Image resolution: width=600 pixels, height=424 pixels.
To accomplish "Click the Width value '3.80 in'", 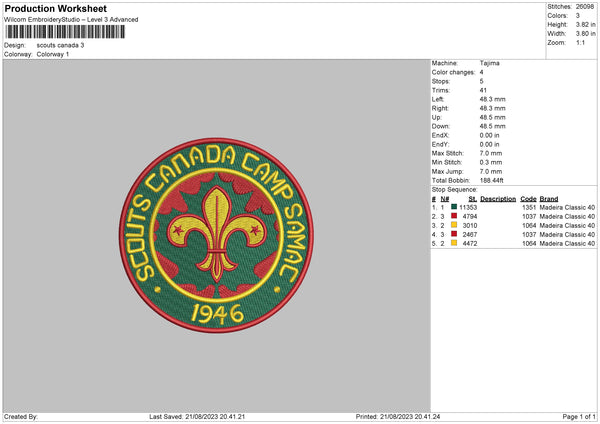I will 585,34.
